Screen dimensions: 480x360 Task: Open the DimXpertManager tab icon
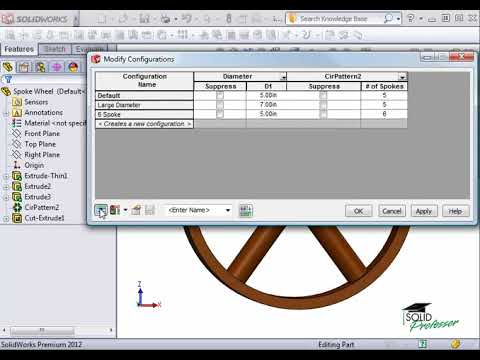(57, 67)
